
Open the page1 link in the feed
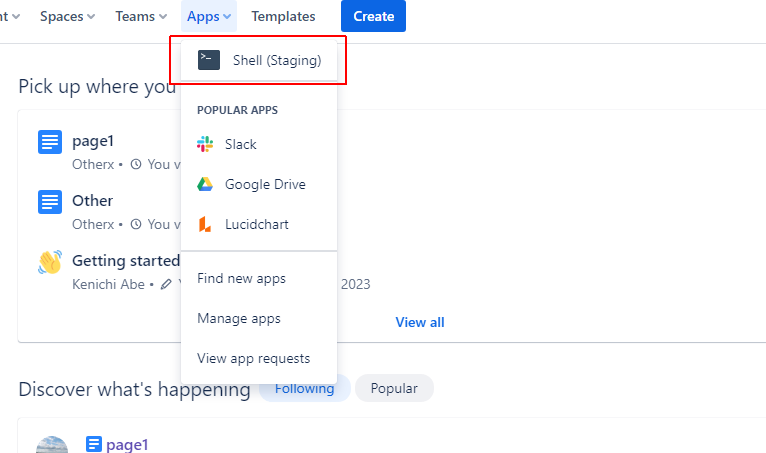click(x=127, y=444)
